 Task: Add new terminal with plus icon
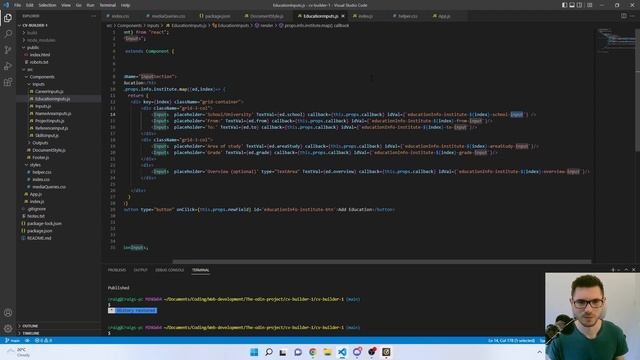tap(613, 270)
